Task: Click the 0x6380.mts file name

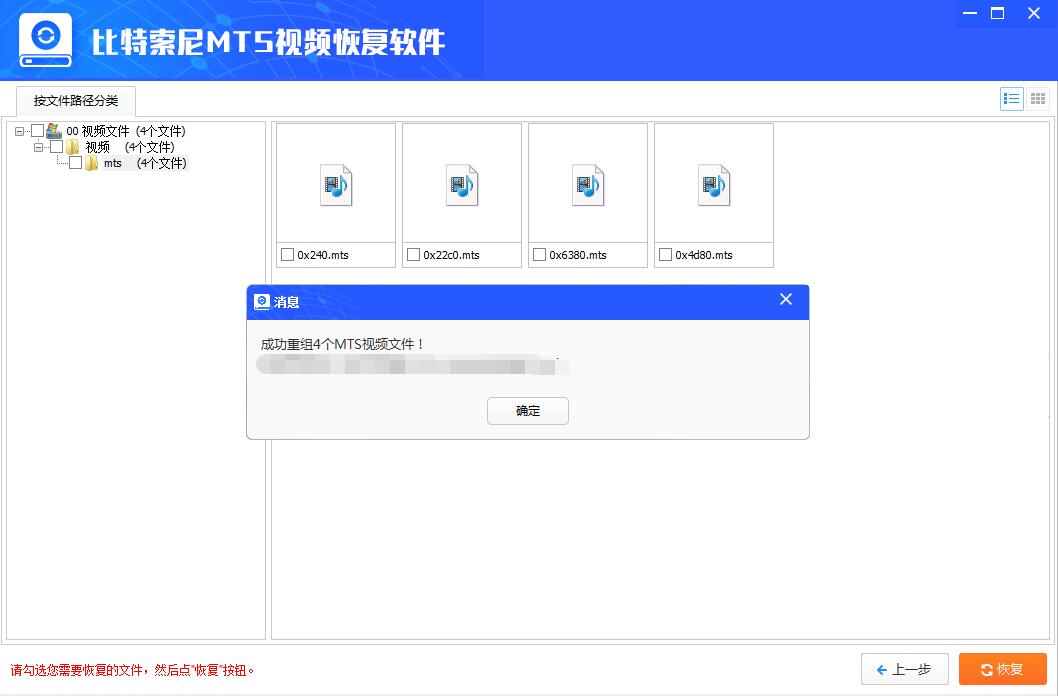Action: point(578,255)
